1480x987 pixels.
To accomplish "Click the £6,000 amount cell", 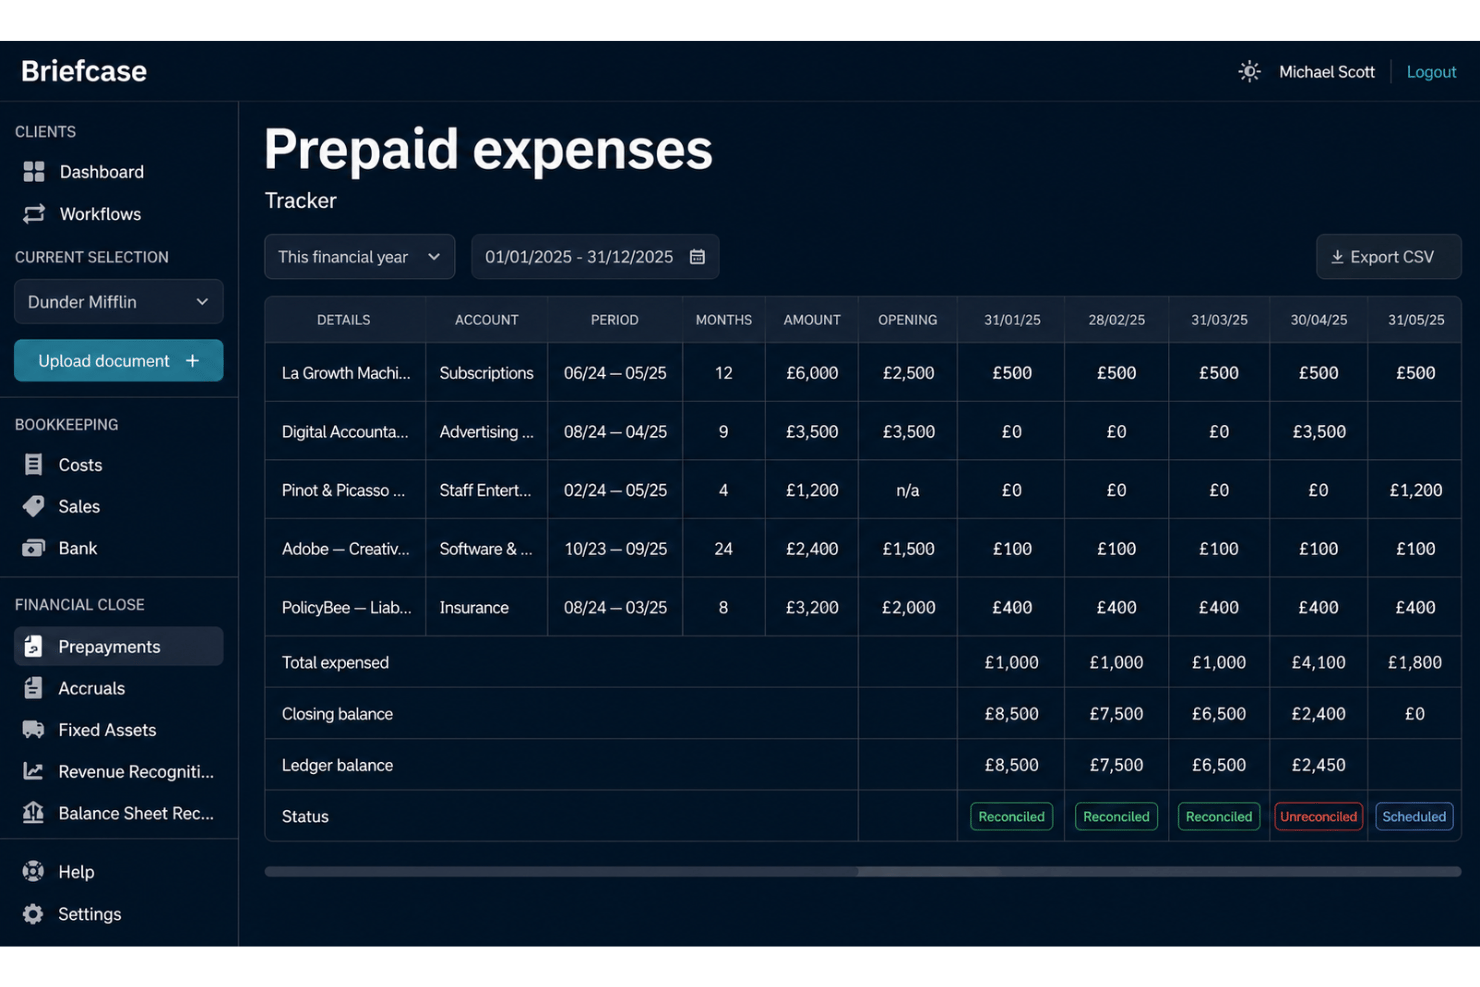I will [x=812, y=373].
